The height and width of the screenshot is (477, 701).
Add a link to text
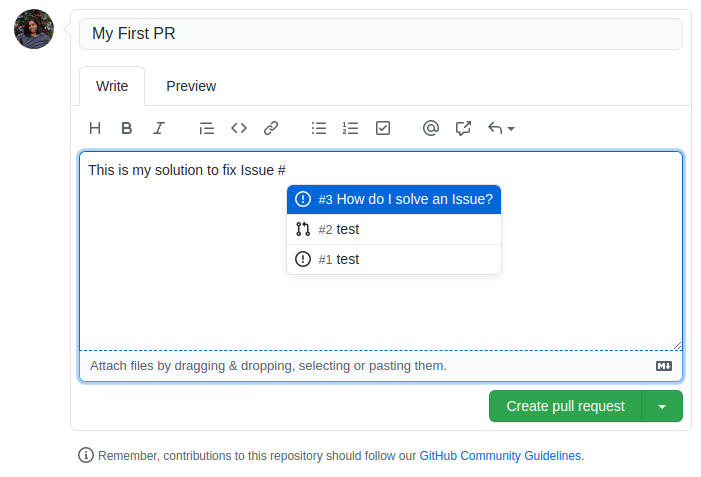[271, 128]
